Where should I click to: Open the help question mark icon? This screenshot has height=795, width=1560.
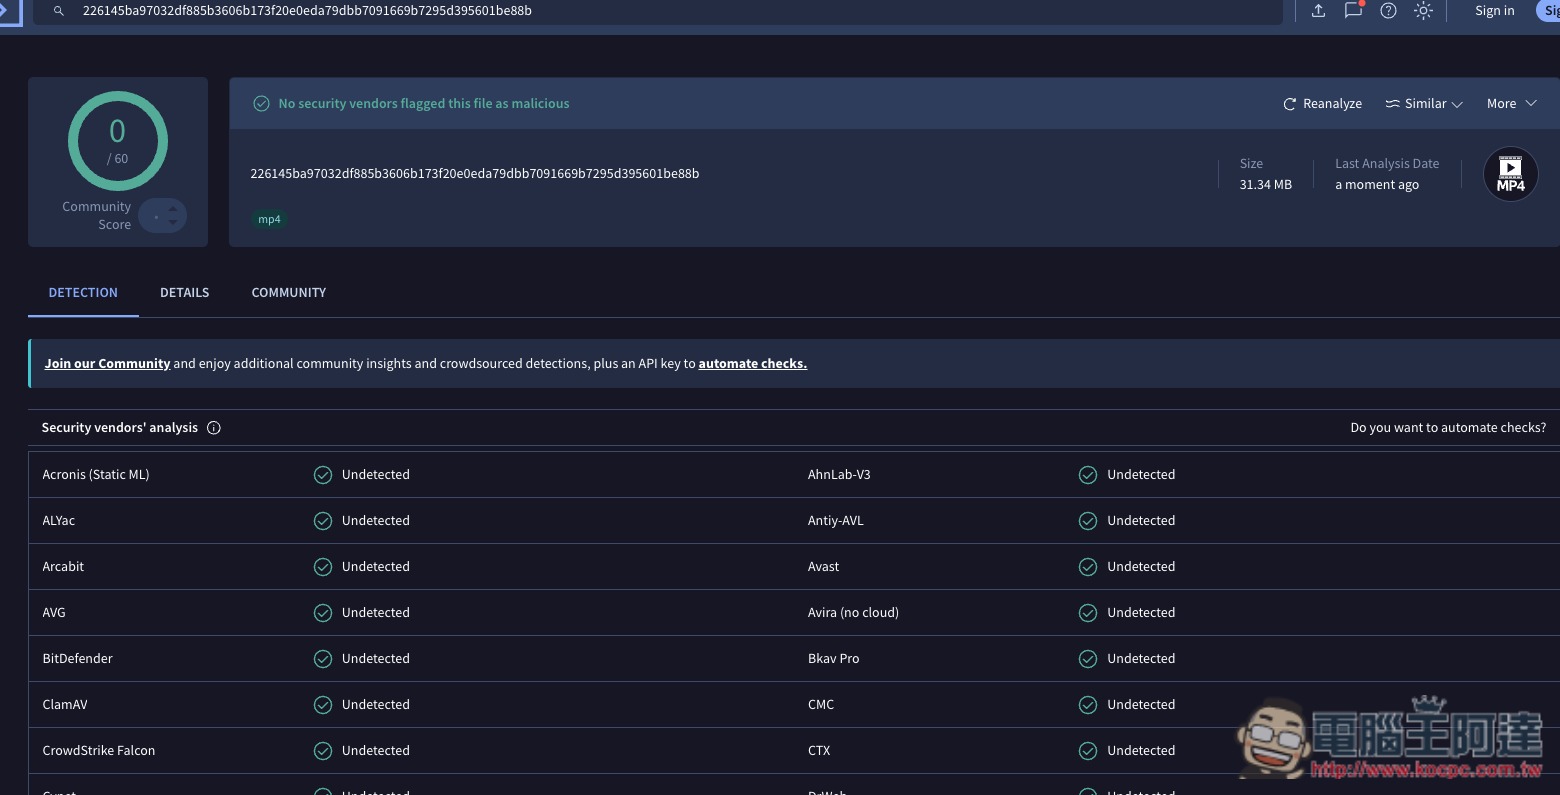tap(1388, 11)
